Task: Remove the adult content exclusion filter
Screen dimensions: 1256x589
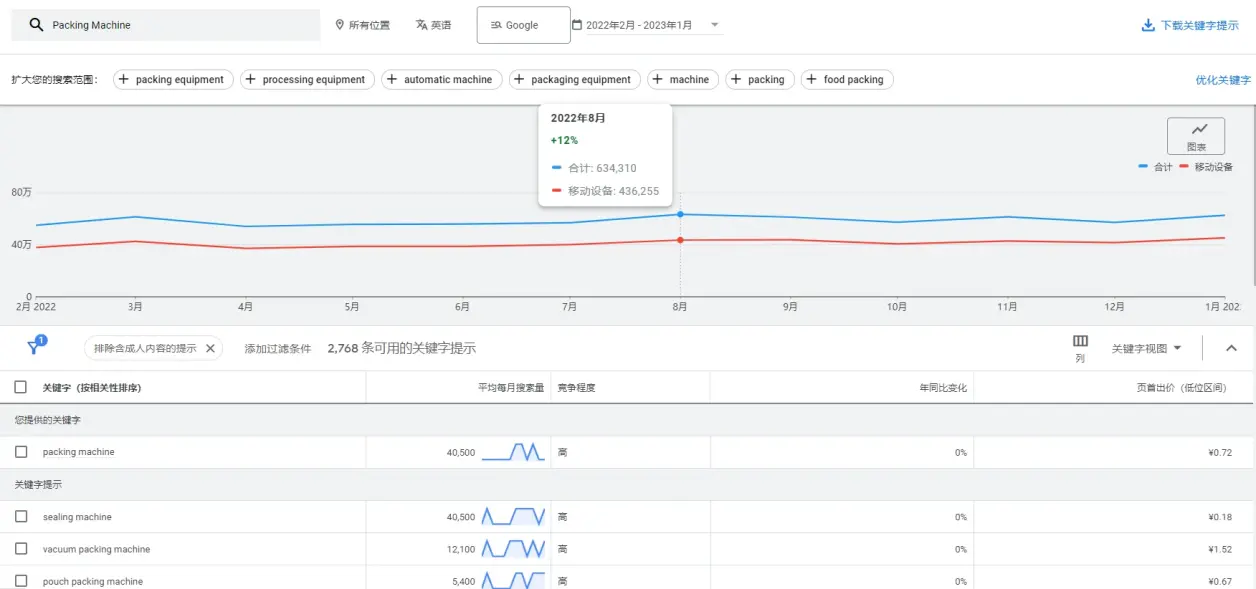Action: pyautogui.click(x=210, y=348)
